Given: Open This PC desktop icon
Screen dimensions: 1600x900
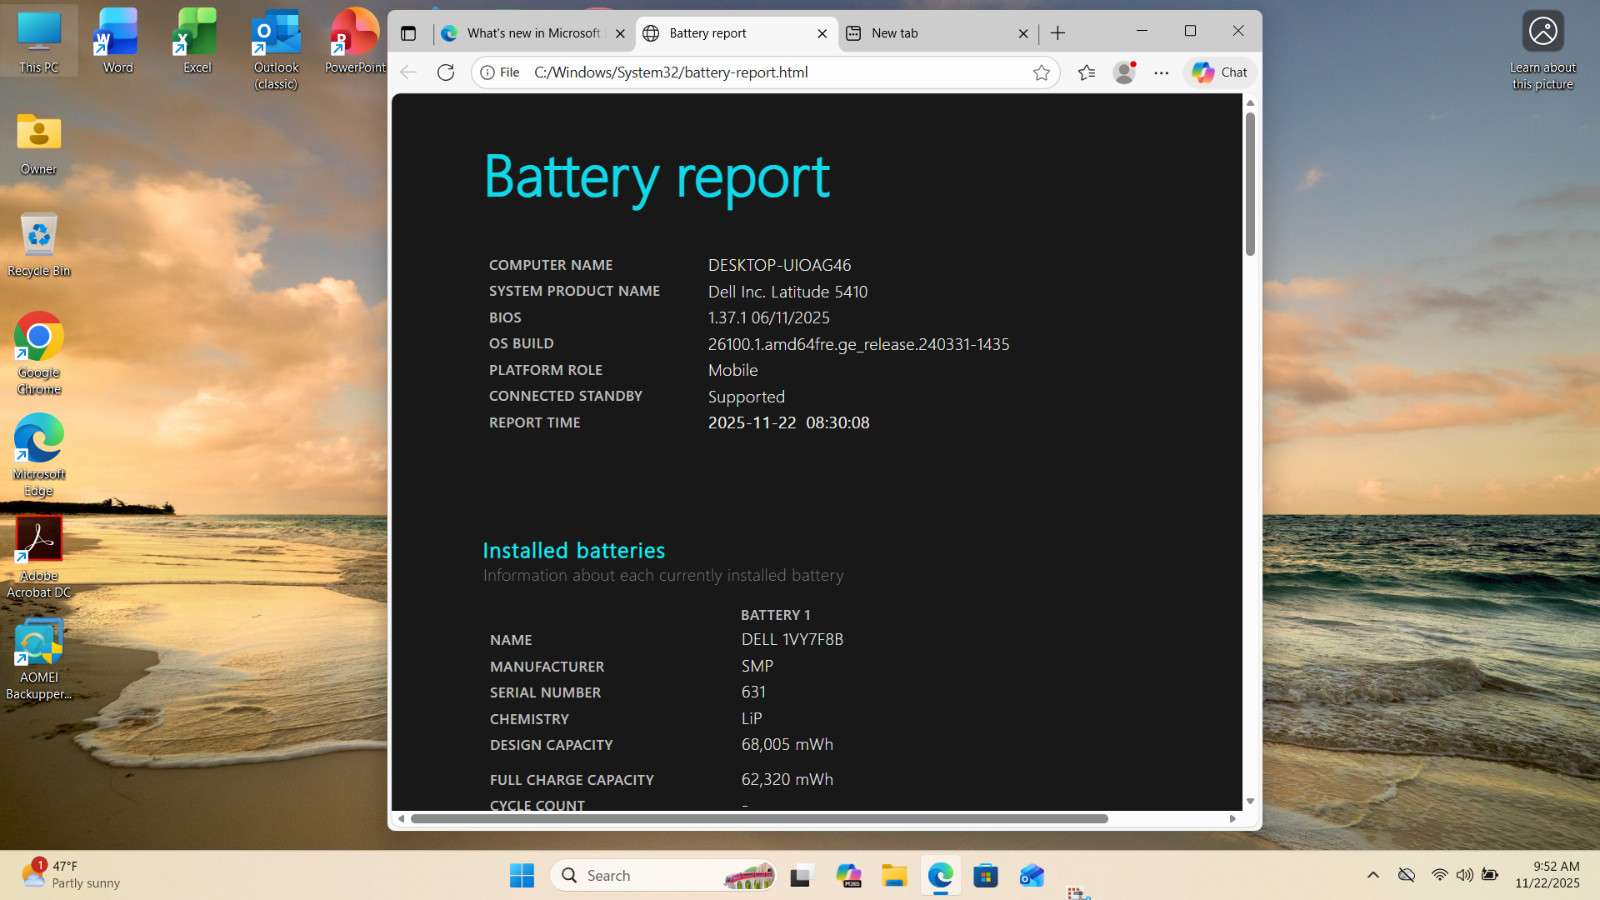Looking at the screenshot, I should (39, 42).
